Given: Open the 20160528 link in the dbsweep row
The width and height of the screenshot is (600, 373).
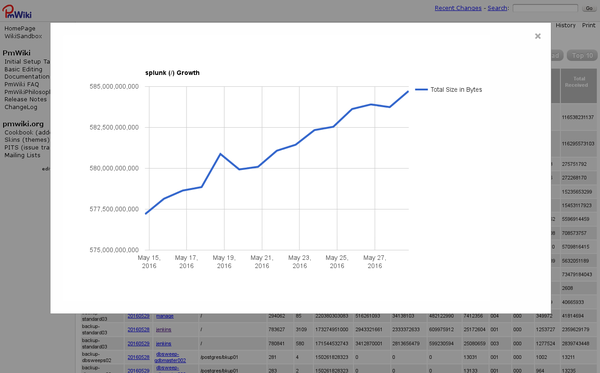Looking at the screenshot, I should point(139,357).
